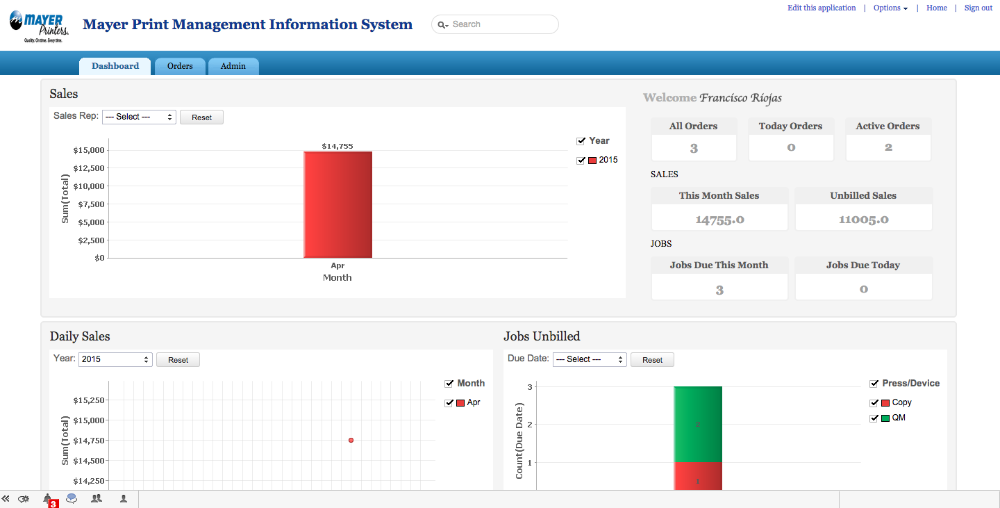
Task: Click the green QM bar segment
Action: click(698, 424)
